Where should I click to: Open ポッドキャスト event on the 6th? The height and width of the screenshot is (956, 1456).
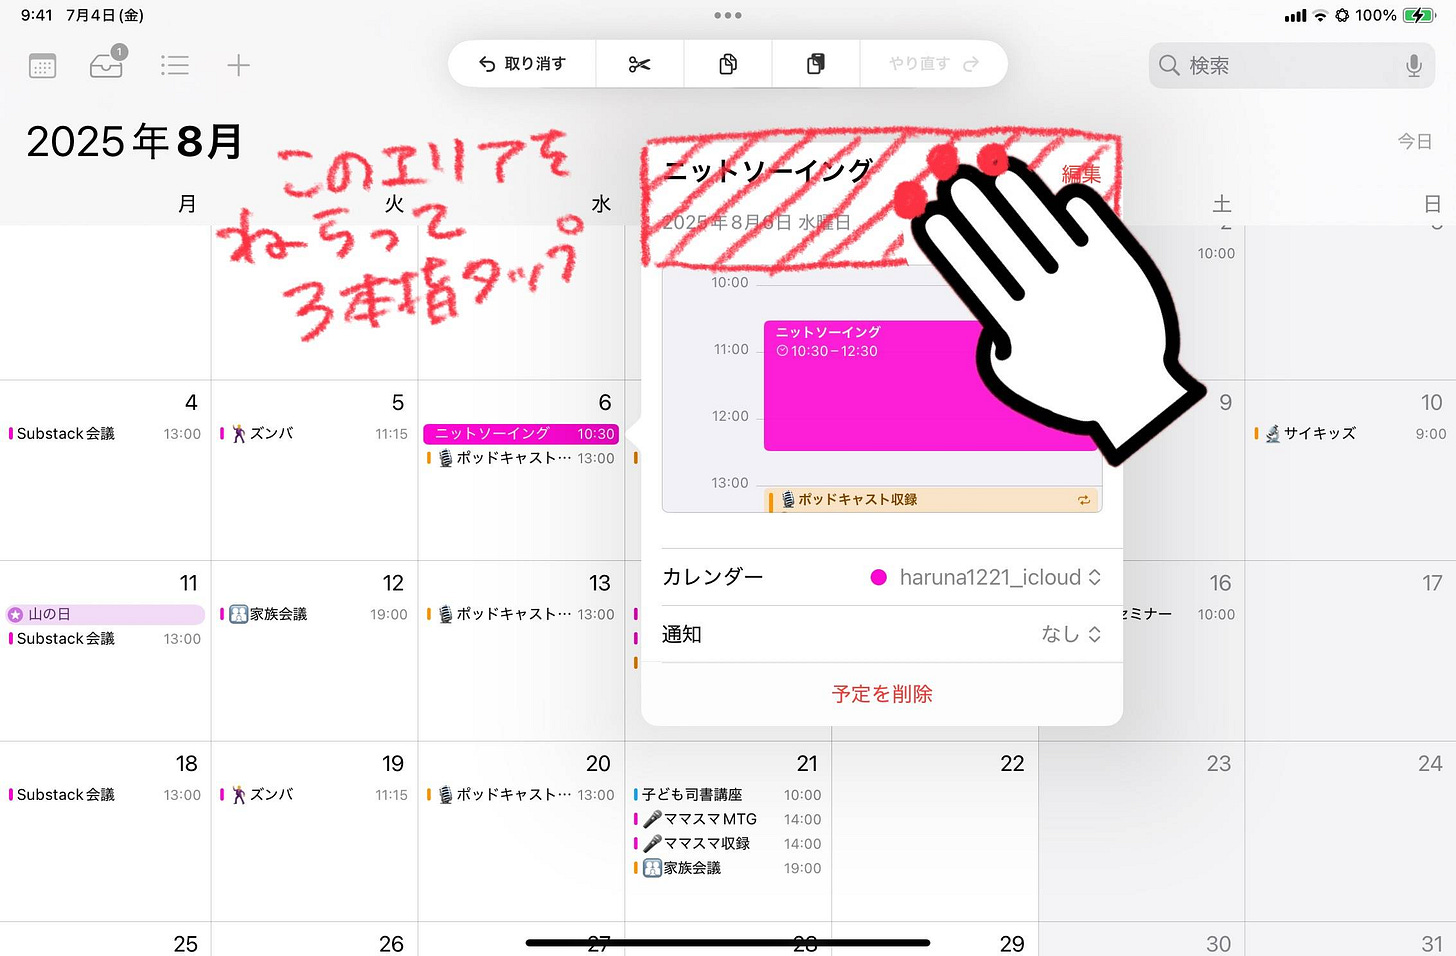pos(521,458)
